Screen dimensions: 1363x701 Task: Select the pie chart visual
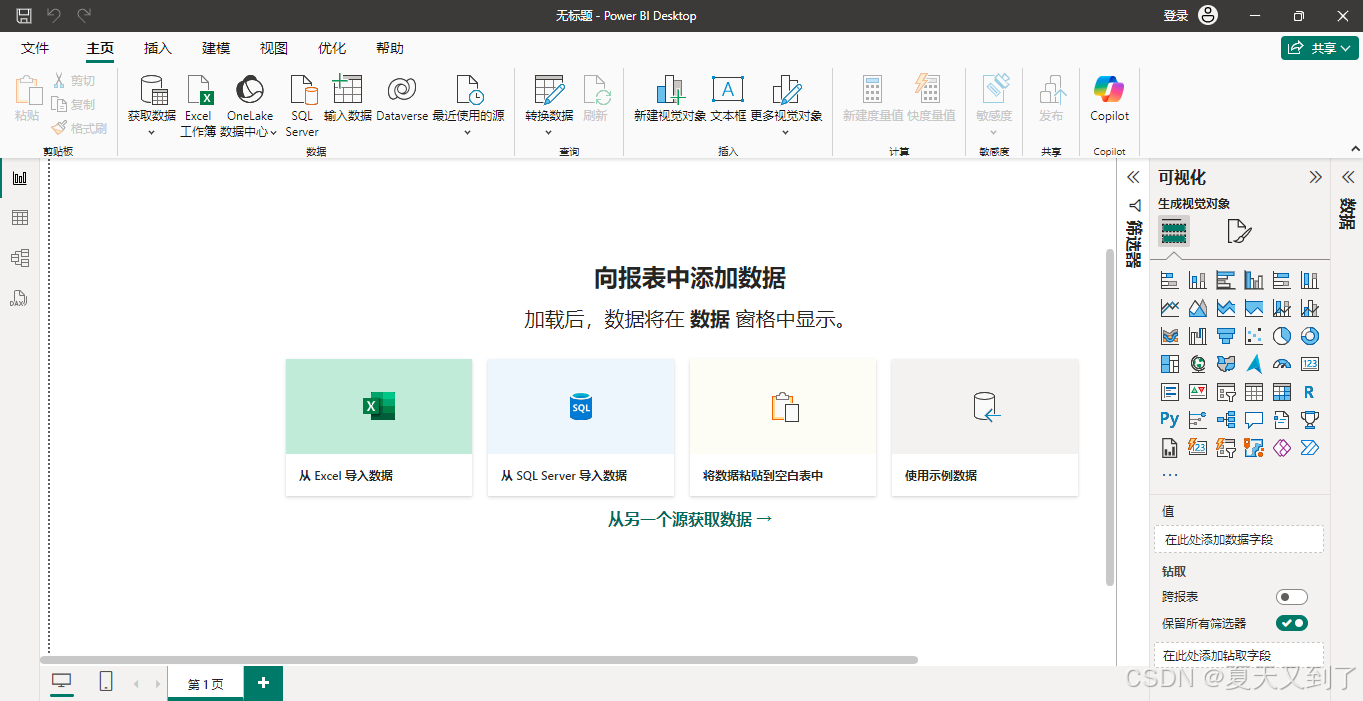pyautogui.click(x=1282, y=336)
